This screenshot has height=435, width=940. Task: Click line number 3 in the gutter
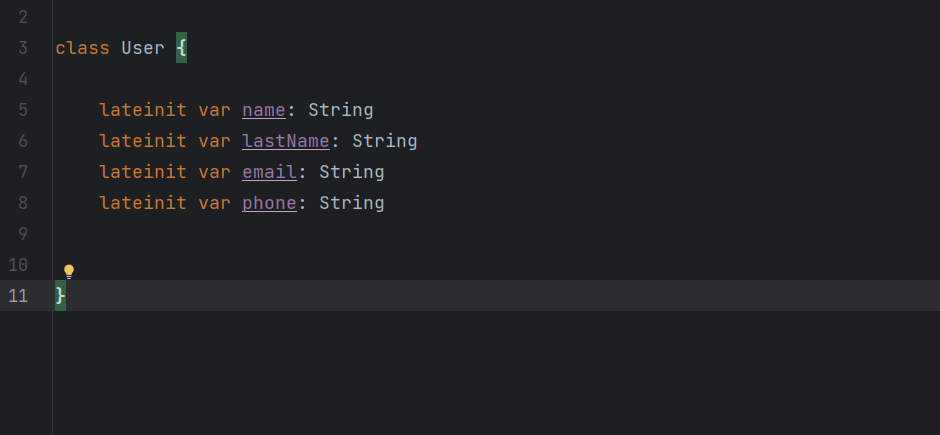coord(23,48)
